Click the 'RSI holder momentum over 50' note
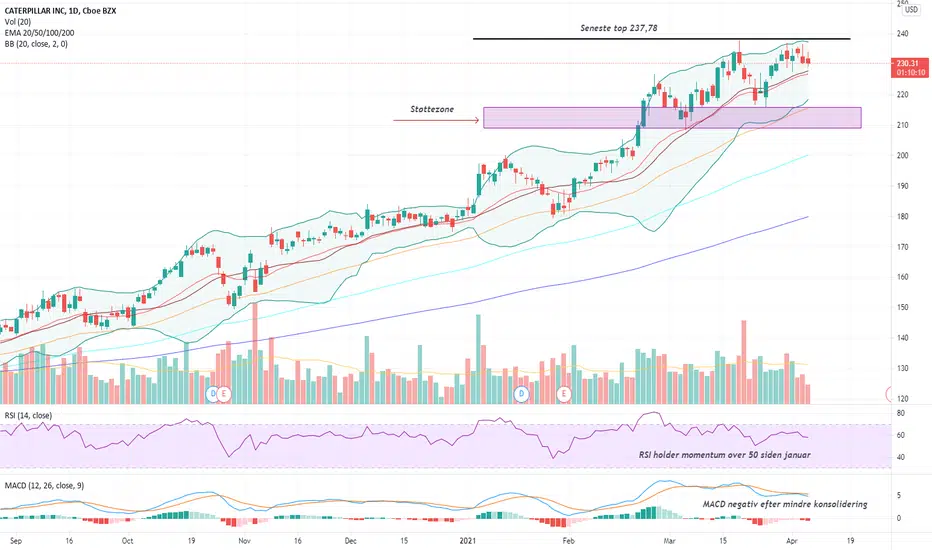 pyautogui.click(x=725, y=455)
